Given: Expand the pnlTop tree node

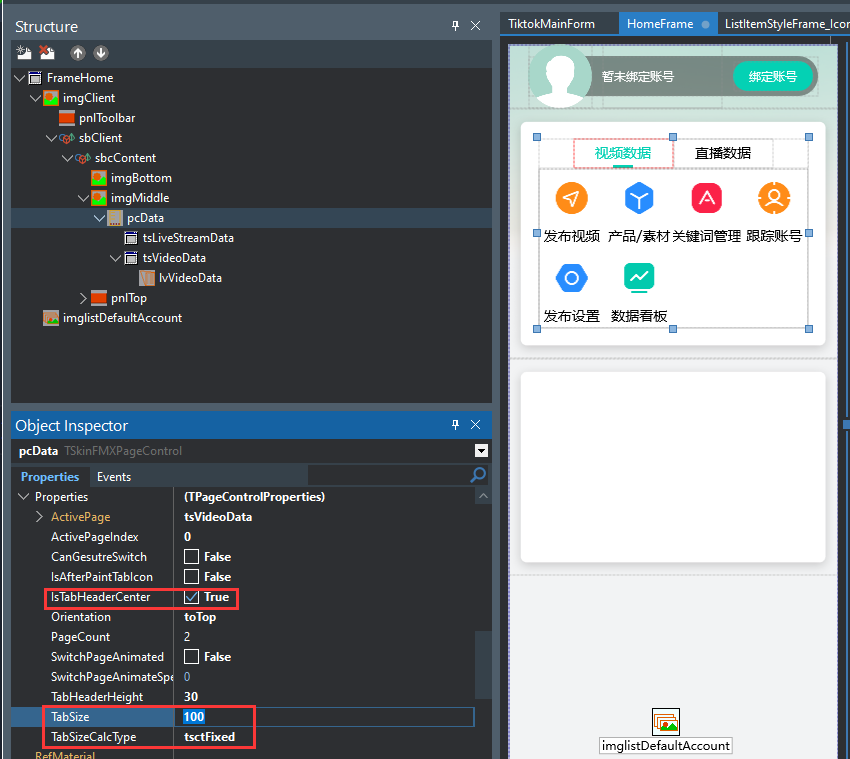Looking at the screenshot, I should [x=83, y=298].
